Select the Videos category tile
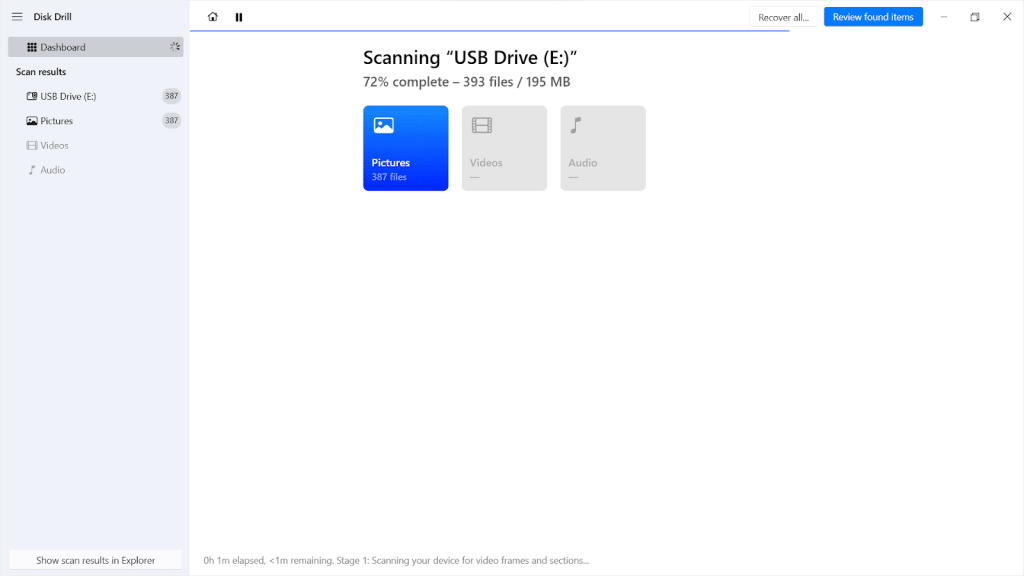The image size is (1024, 576). [x=504, y=148]
